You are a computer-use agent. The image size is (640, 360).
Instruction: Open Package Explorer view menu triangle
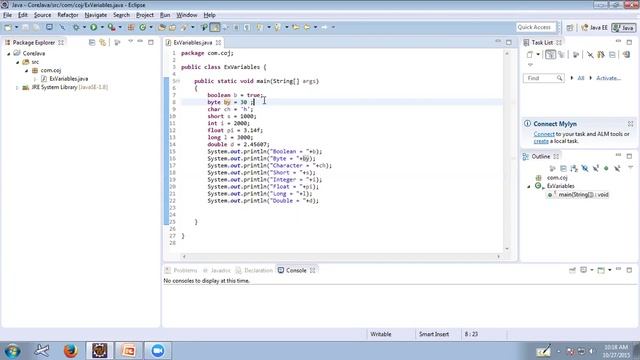coord(130,42)
